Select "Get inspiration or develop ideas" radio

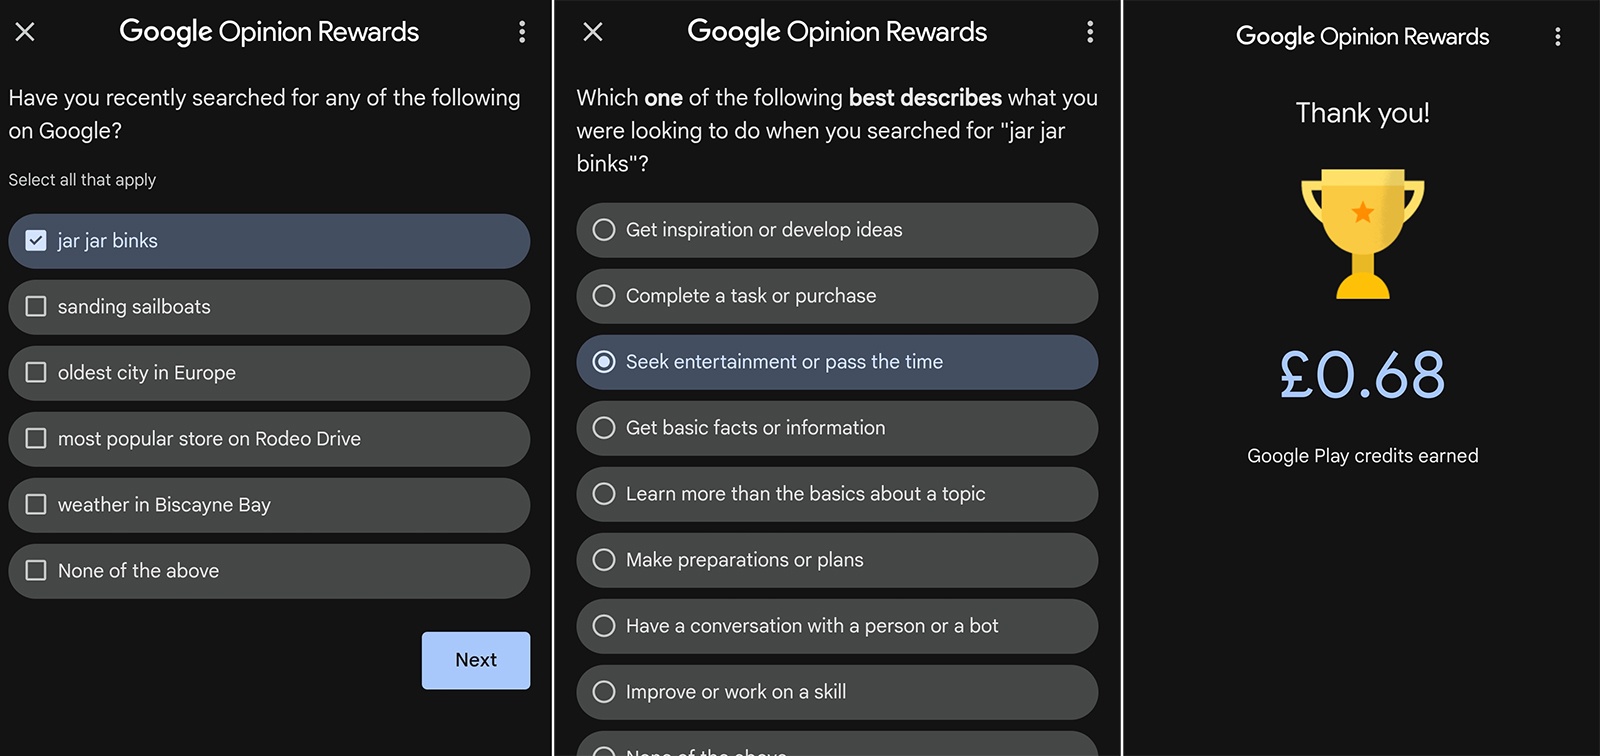pyautogui.click(x=604, y=230)
